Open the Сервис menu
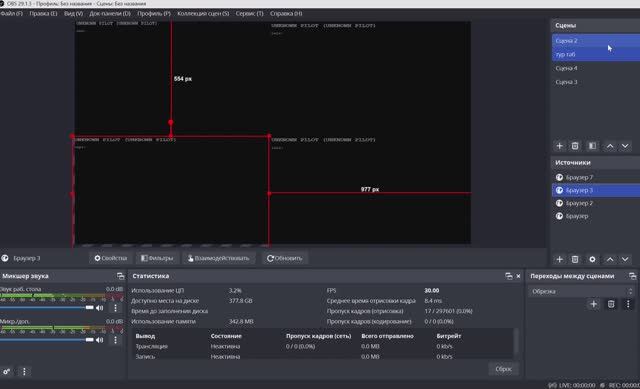640x389 pixels. click(249, 13)
